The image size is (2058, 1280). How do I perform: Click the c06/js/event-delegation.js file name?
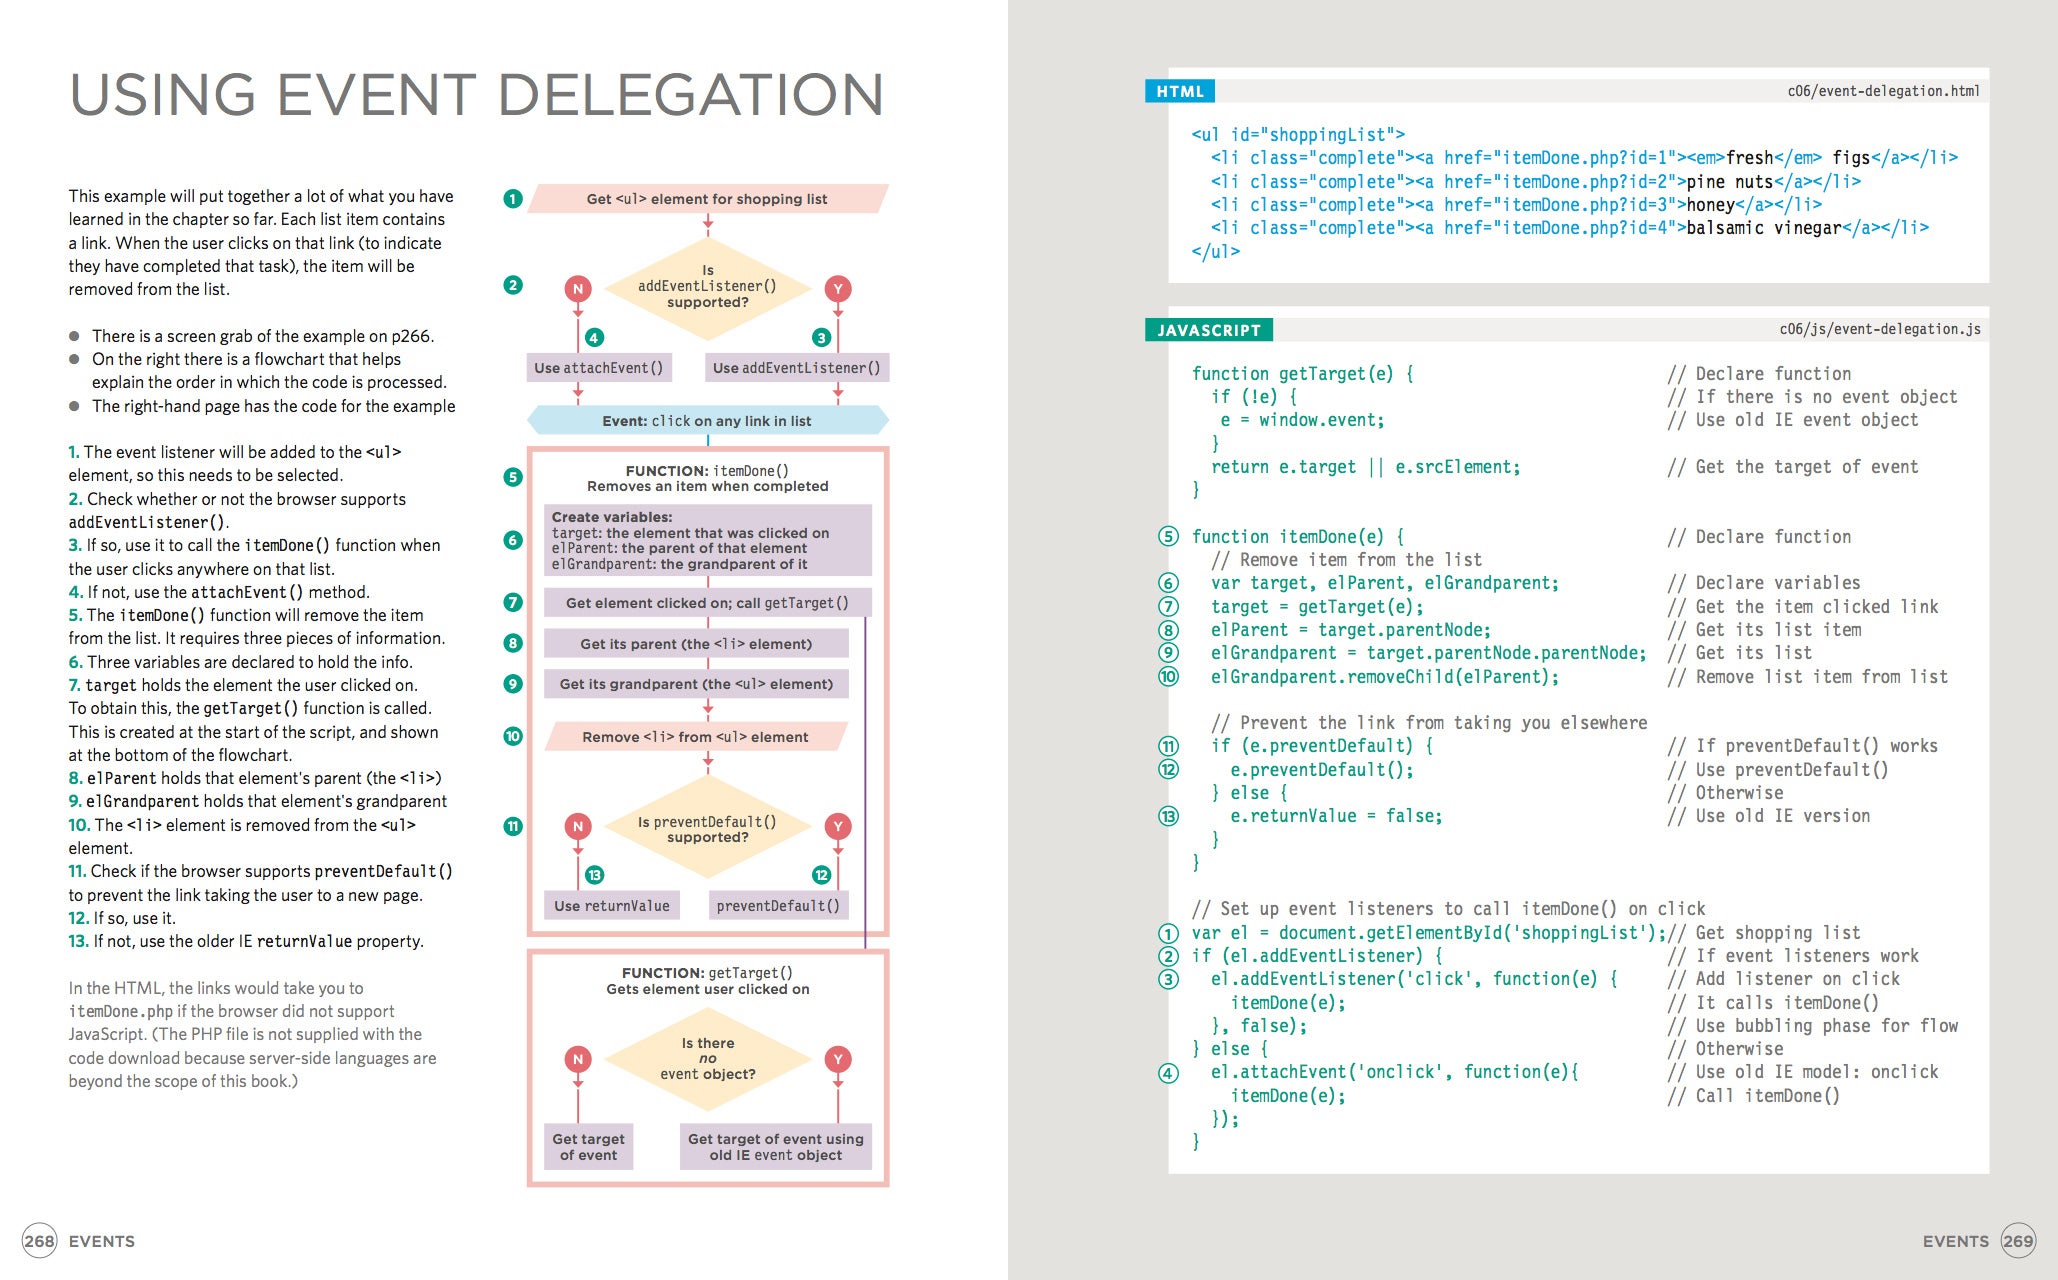click(1880, 329)
